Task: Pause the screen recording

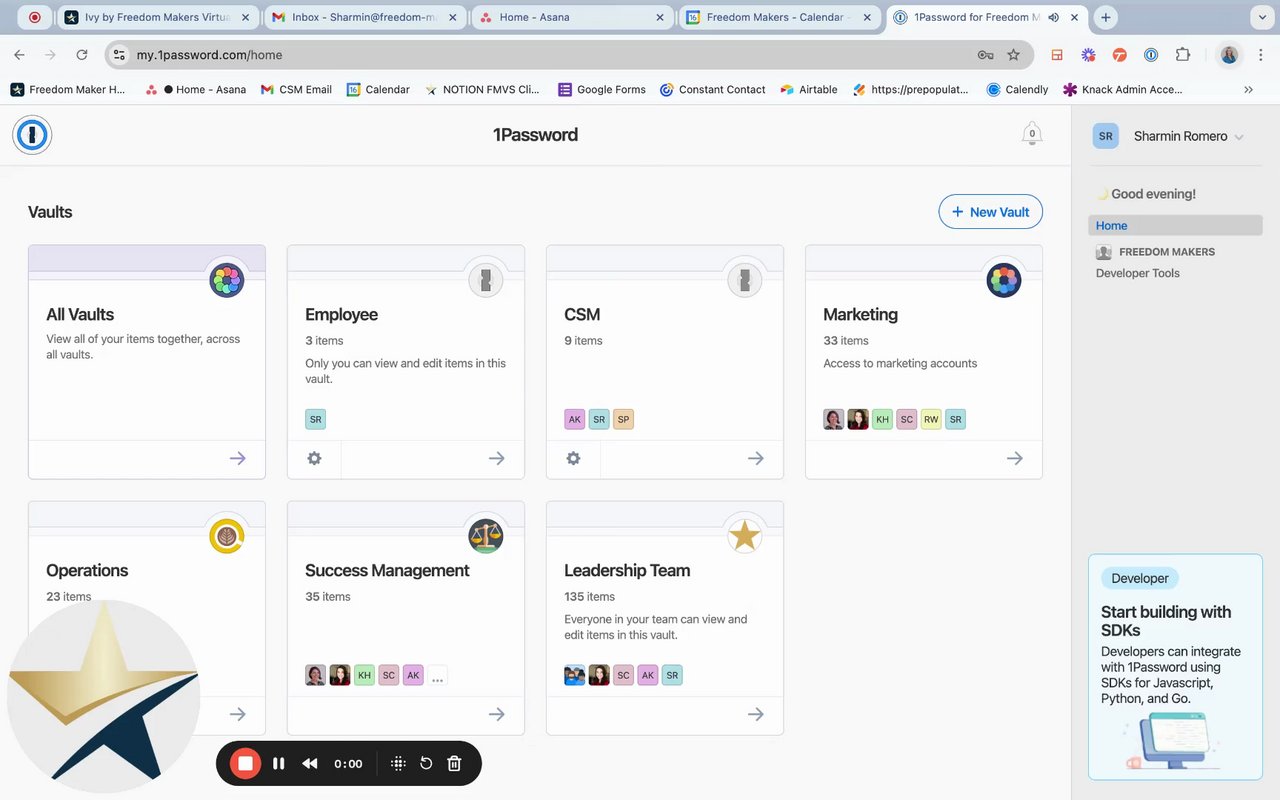Action: coord(279,763)
